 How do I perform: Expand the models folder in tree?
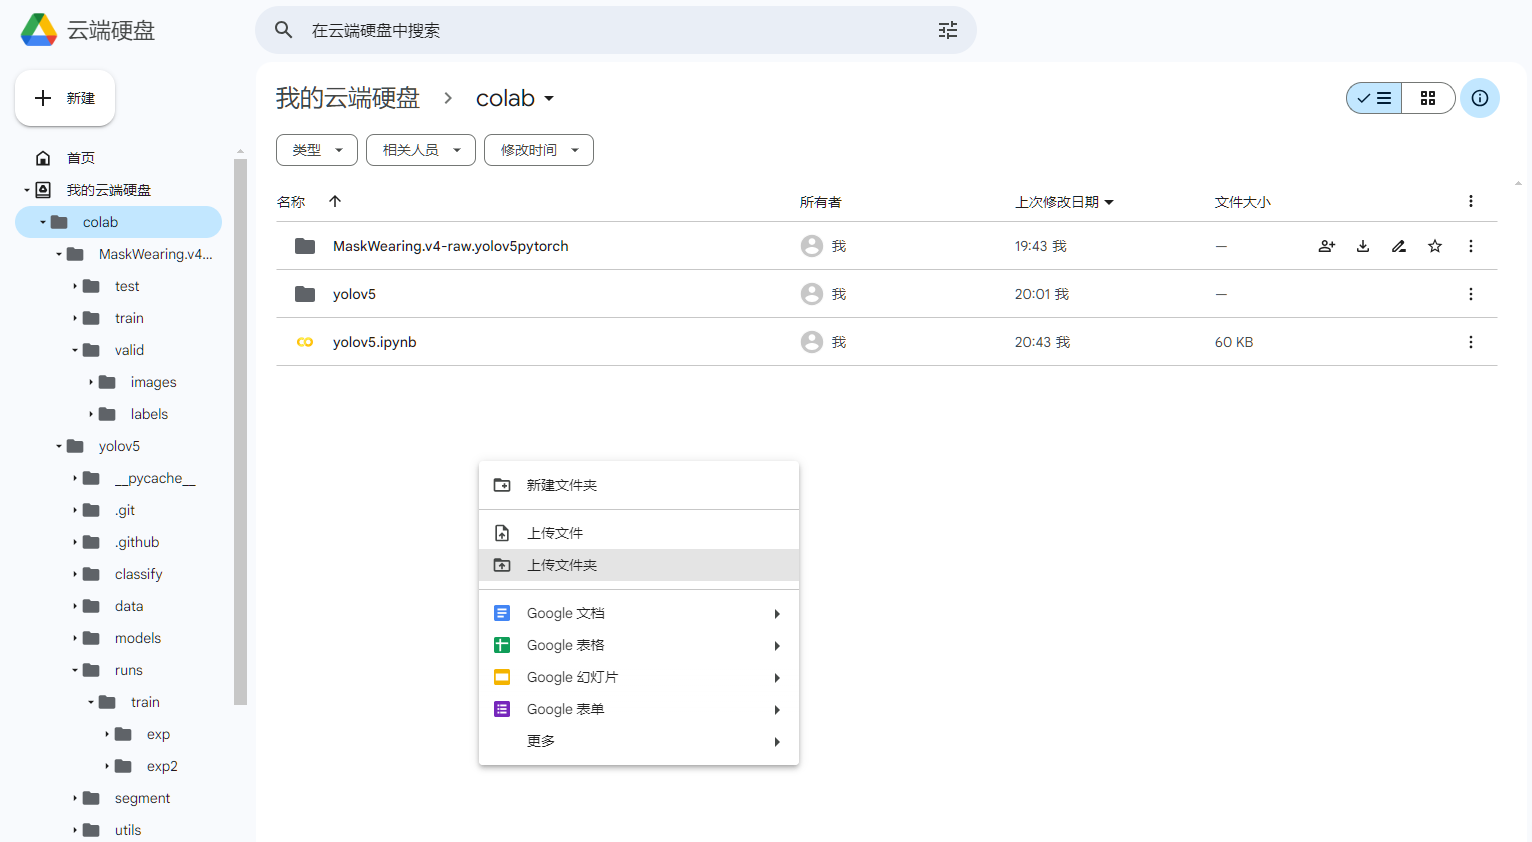75,638
